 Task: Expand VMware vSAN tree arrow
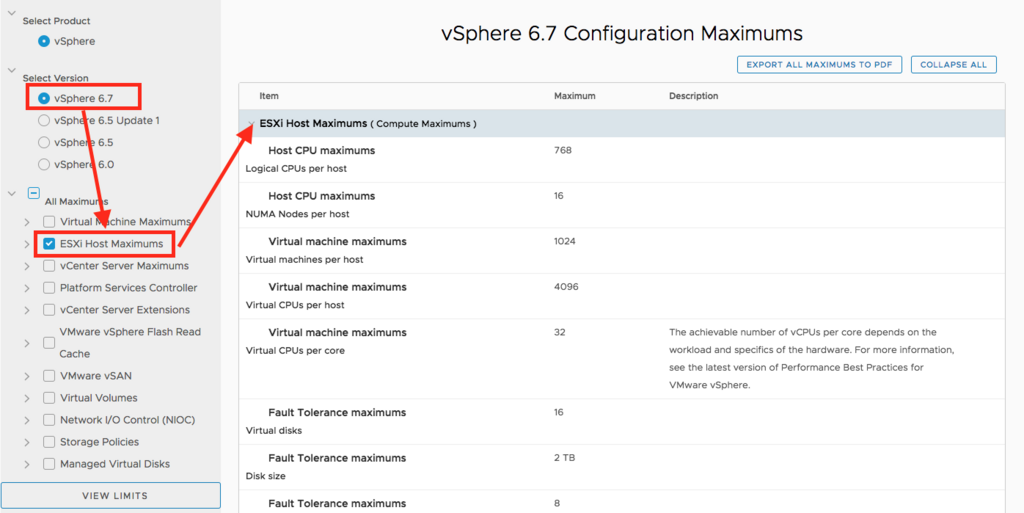pyautogui.click(x=27, y=377)
